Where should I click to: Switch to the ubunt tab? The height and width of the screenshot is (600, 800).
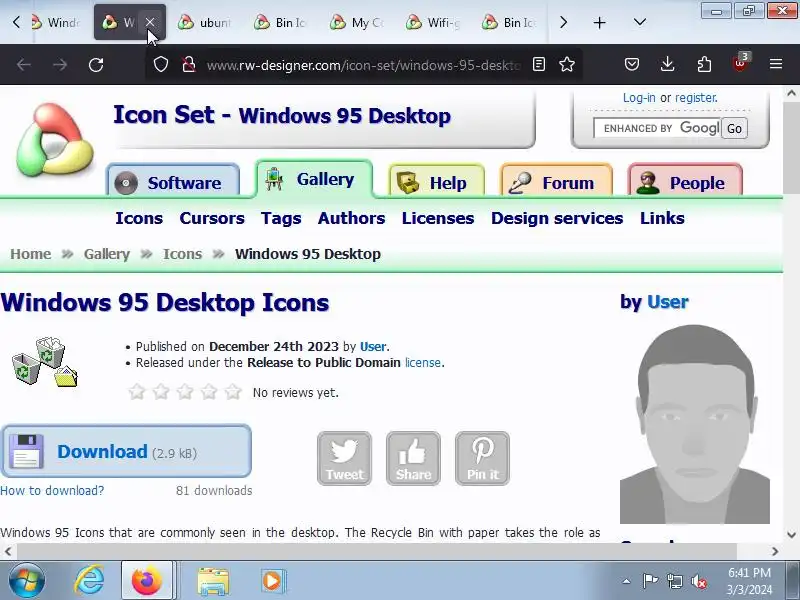coord(206,22)
